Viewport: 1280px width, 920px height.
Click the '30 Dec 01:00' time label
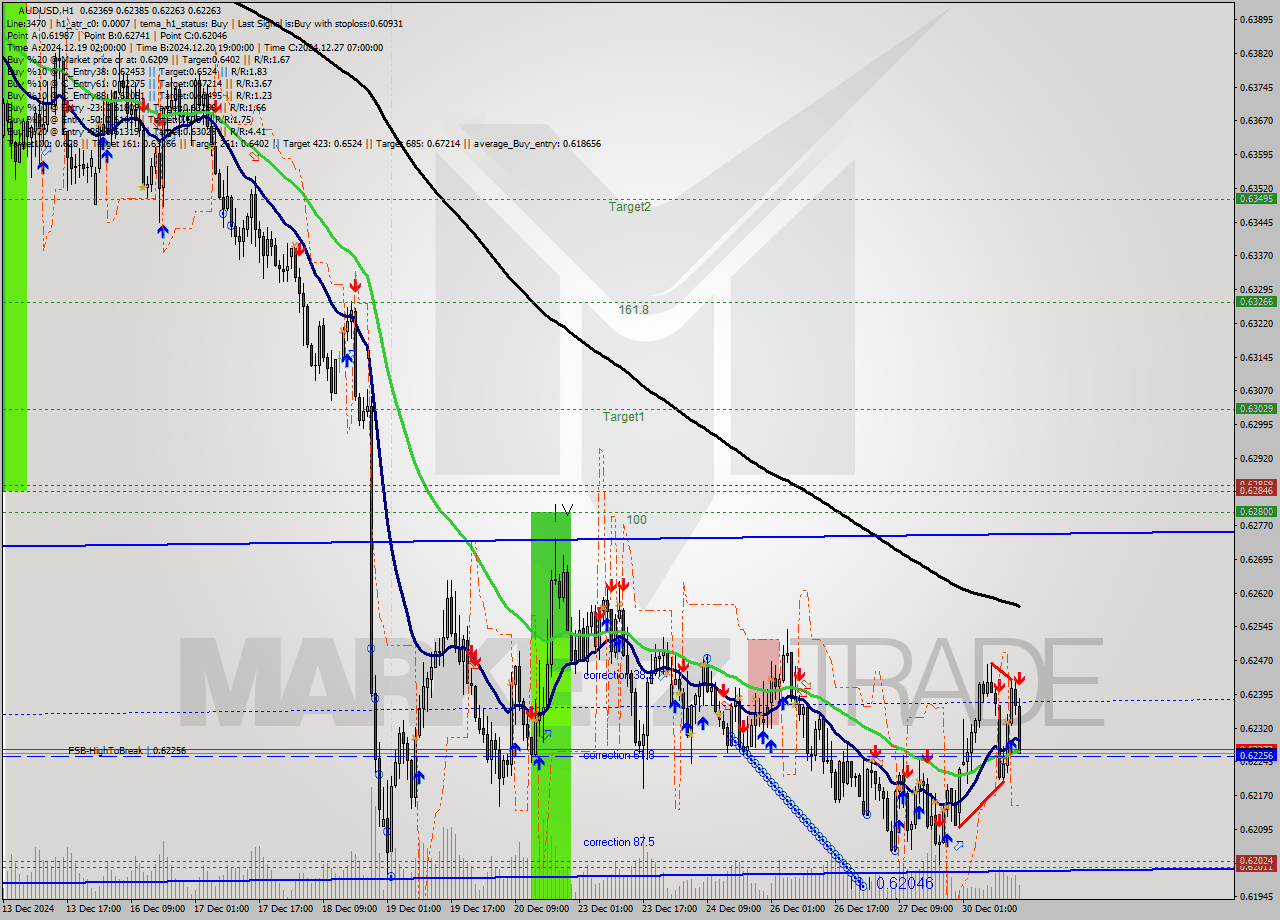point(988,909)
